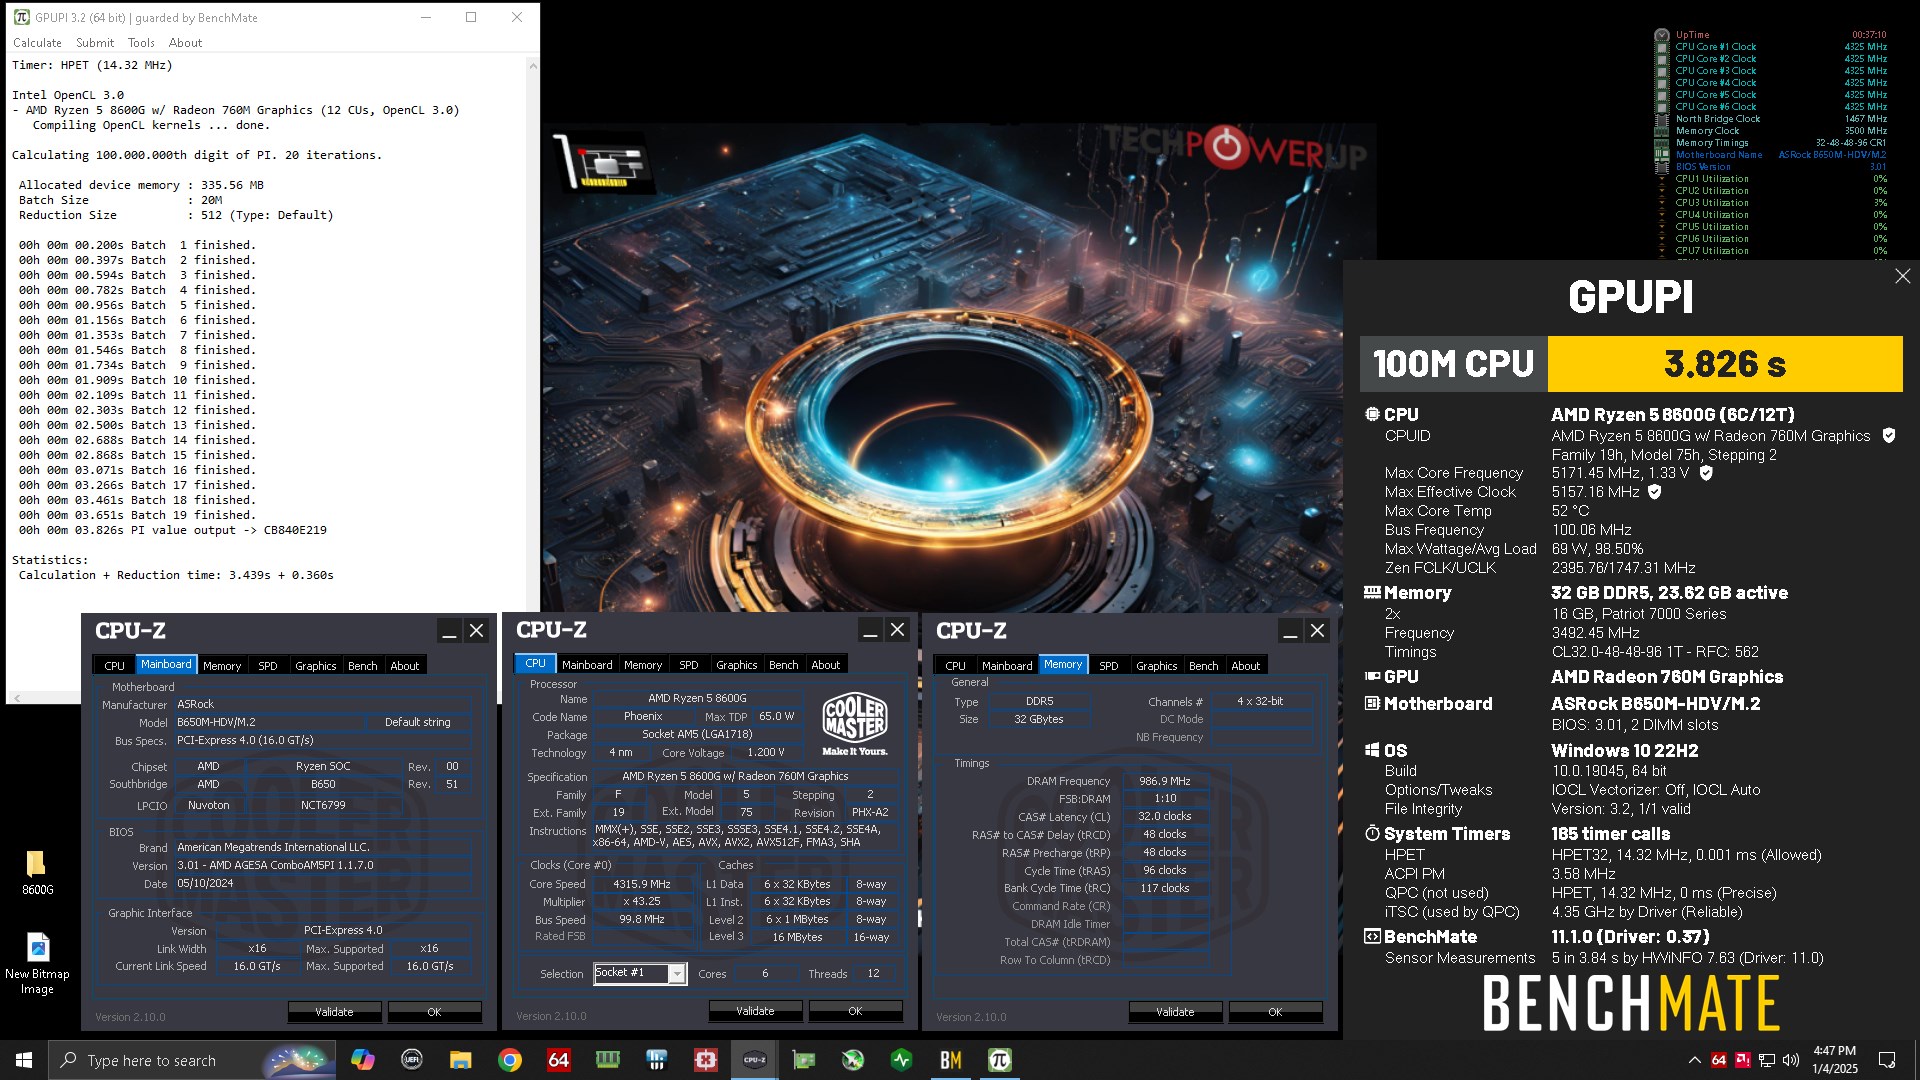The height and width of the screenshot is (1080, 1920).
Task: Close the BenchMate GPUPI result panel
Action: coord(1902,276)
